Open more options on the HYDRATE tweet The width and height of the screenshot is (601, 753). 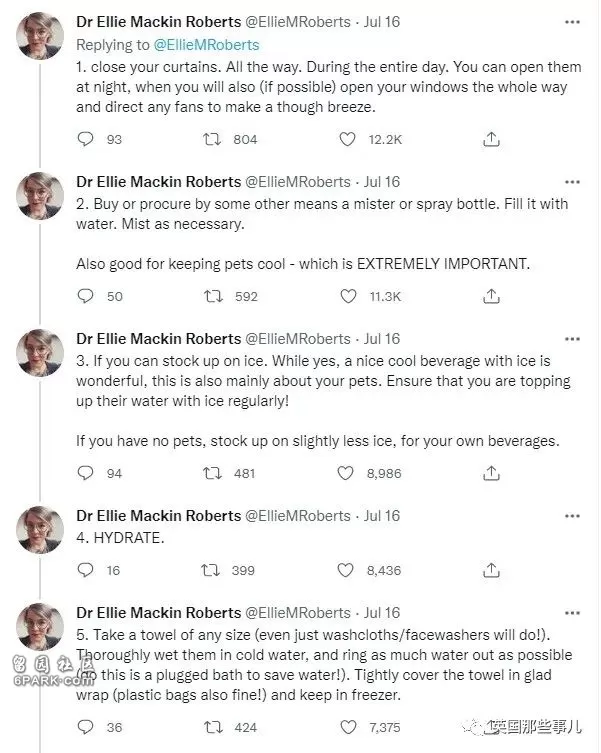coord(572,516)
